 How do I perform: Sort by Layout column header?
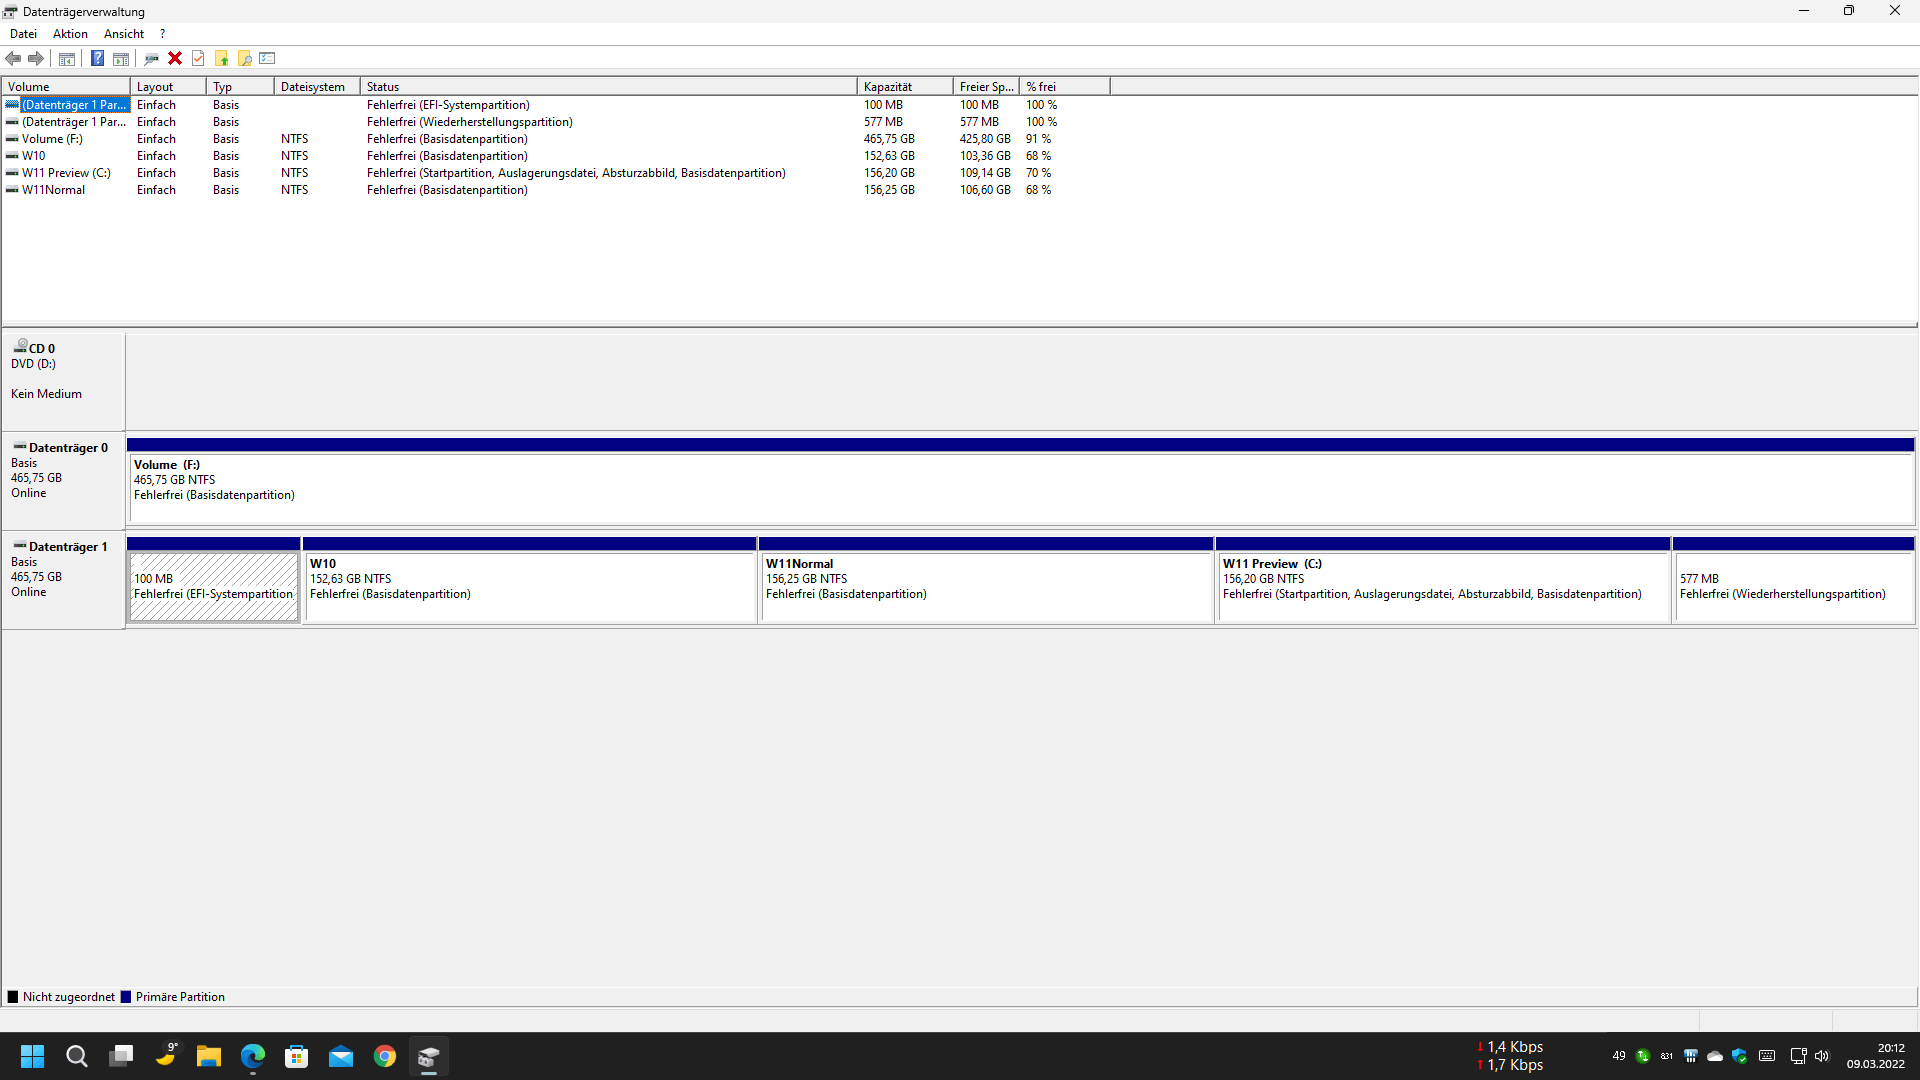[x=168, y=87]
